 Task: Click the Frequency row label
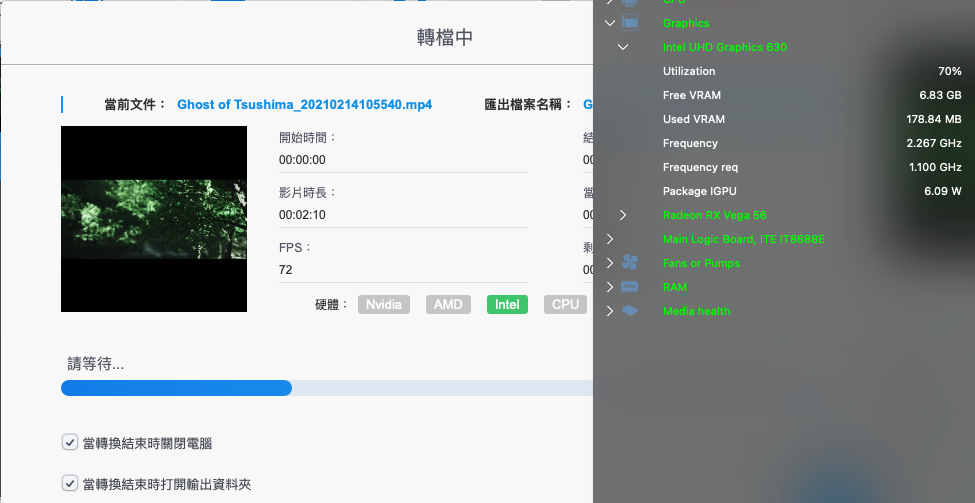[690, 143]
